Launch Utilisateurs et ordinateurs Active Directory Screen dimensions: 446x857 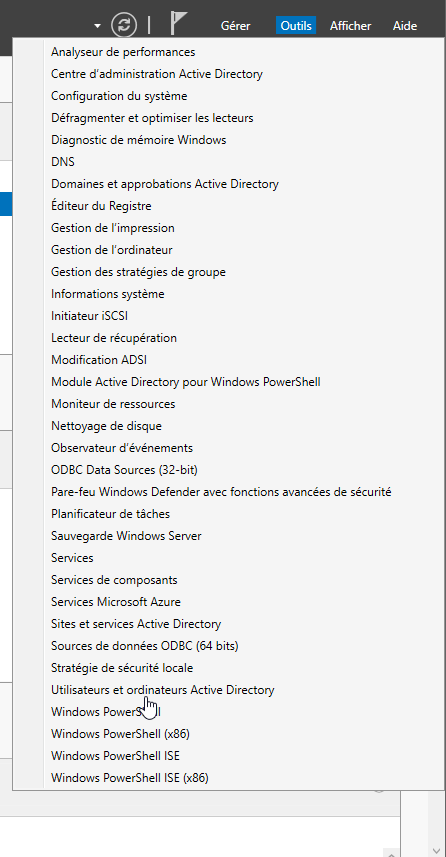point(162,690)
